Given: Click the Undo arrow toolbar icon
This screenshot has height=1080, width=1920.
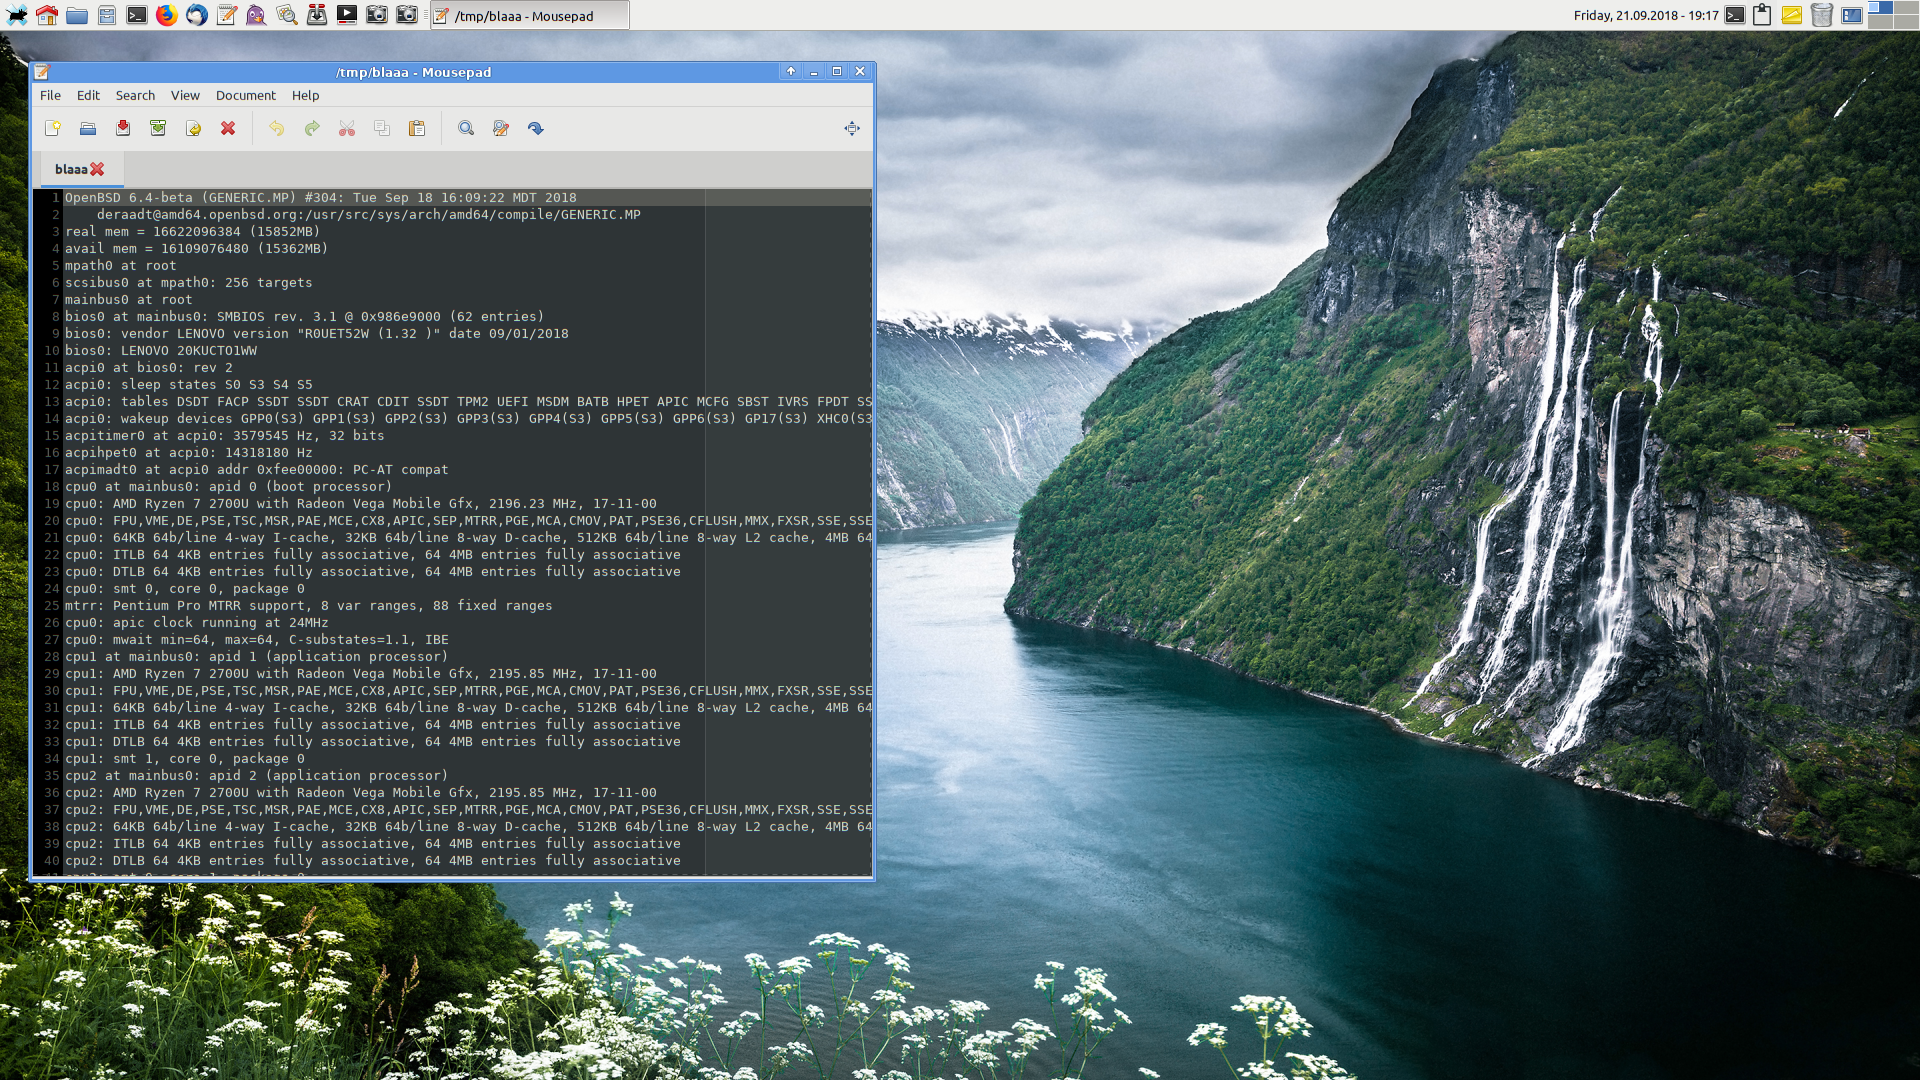Looking at the screenshot, I should 277,128.
